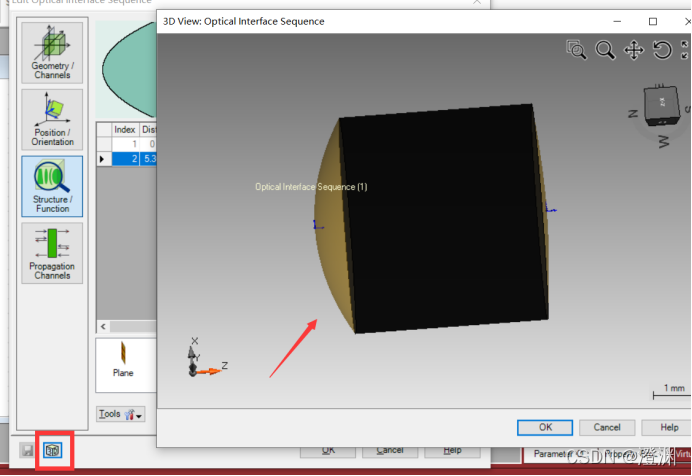Open the Tools dropdown menu
692x476 pixels.
pos(120,414)
